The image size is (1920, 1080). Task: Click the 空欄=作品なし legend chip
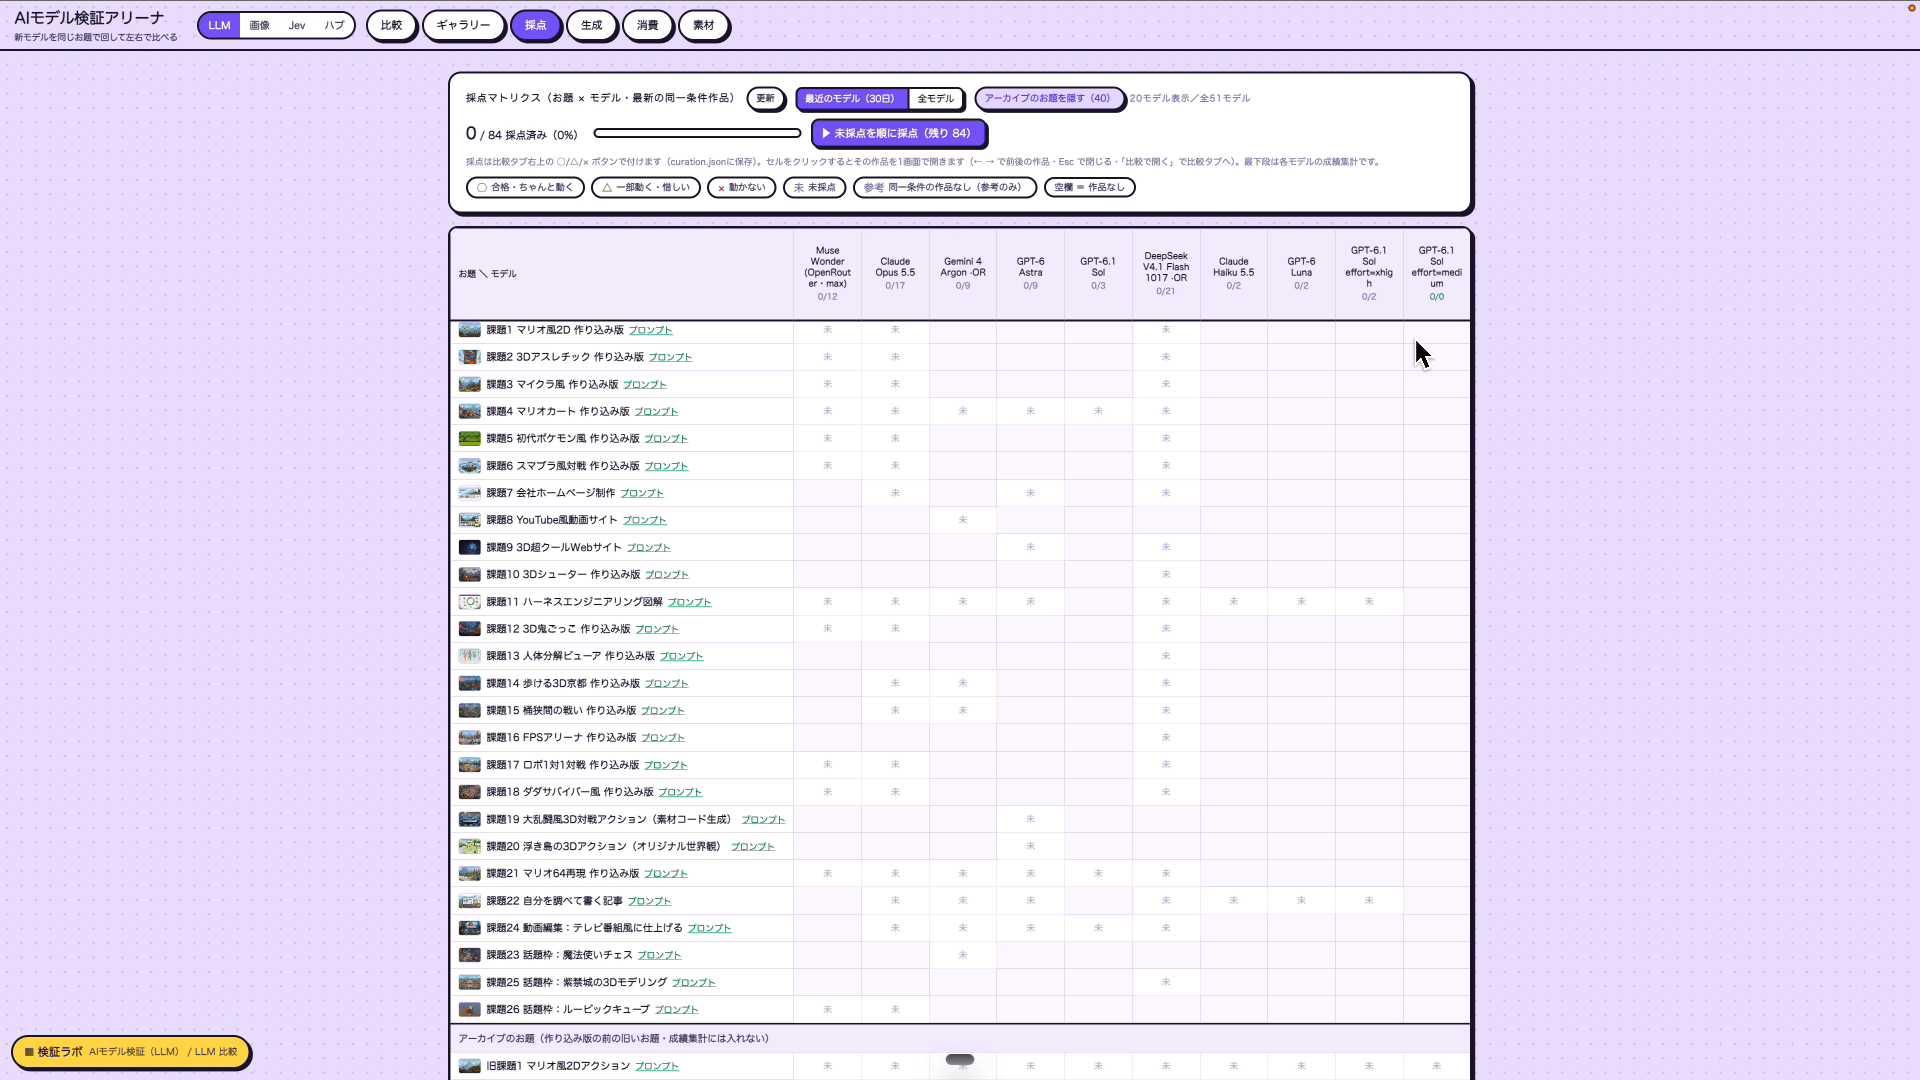[1089, 188]
